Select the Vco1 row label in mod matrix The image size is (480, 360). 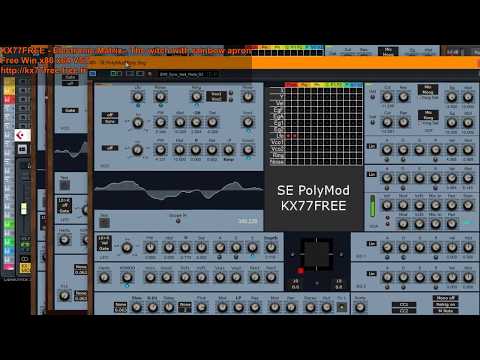pyautogui.click(x=277, y=142)
